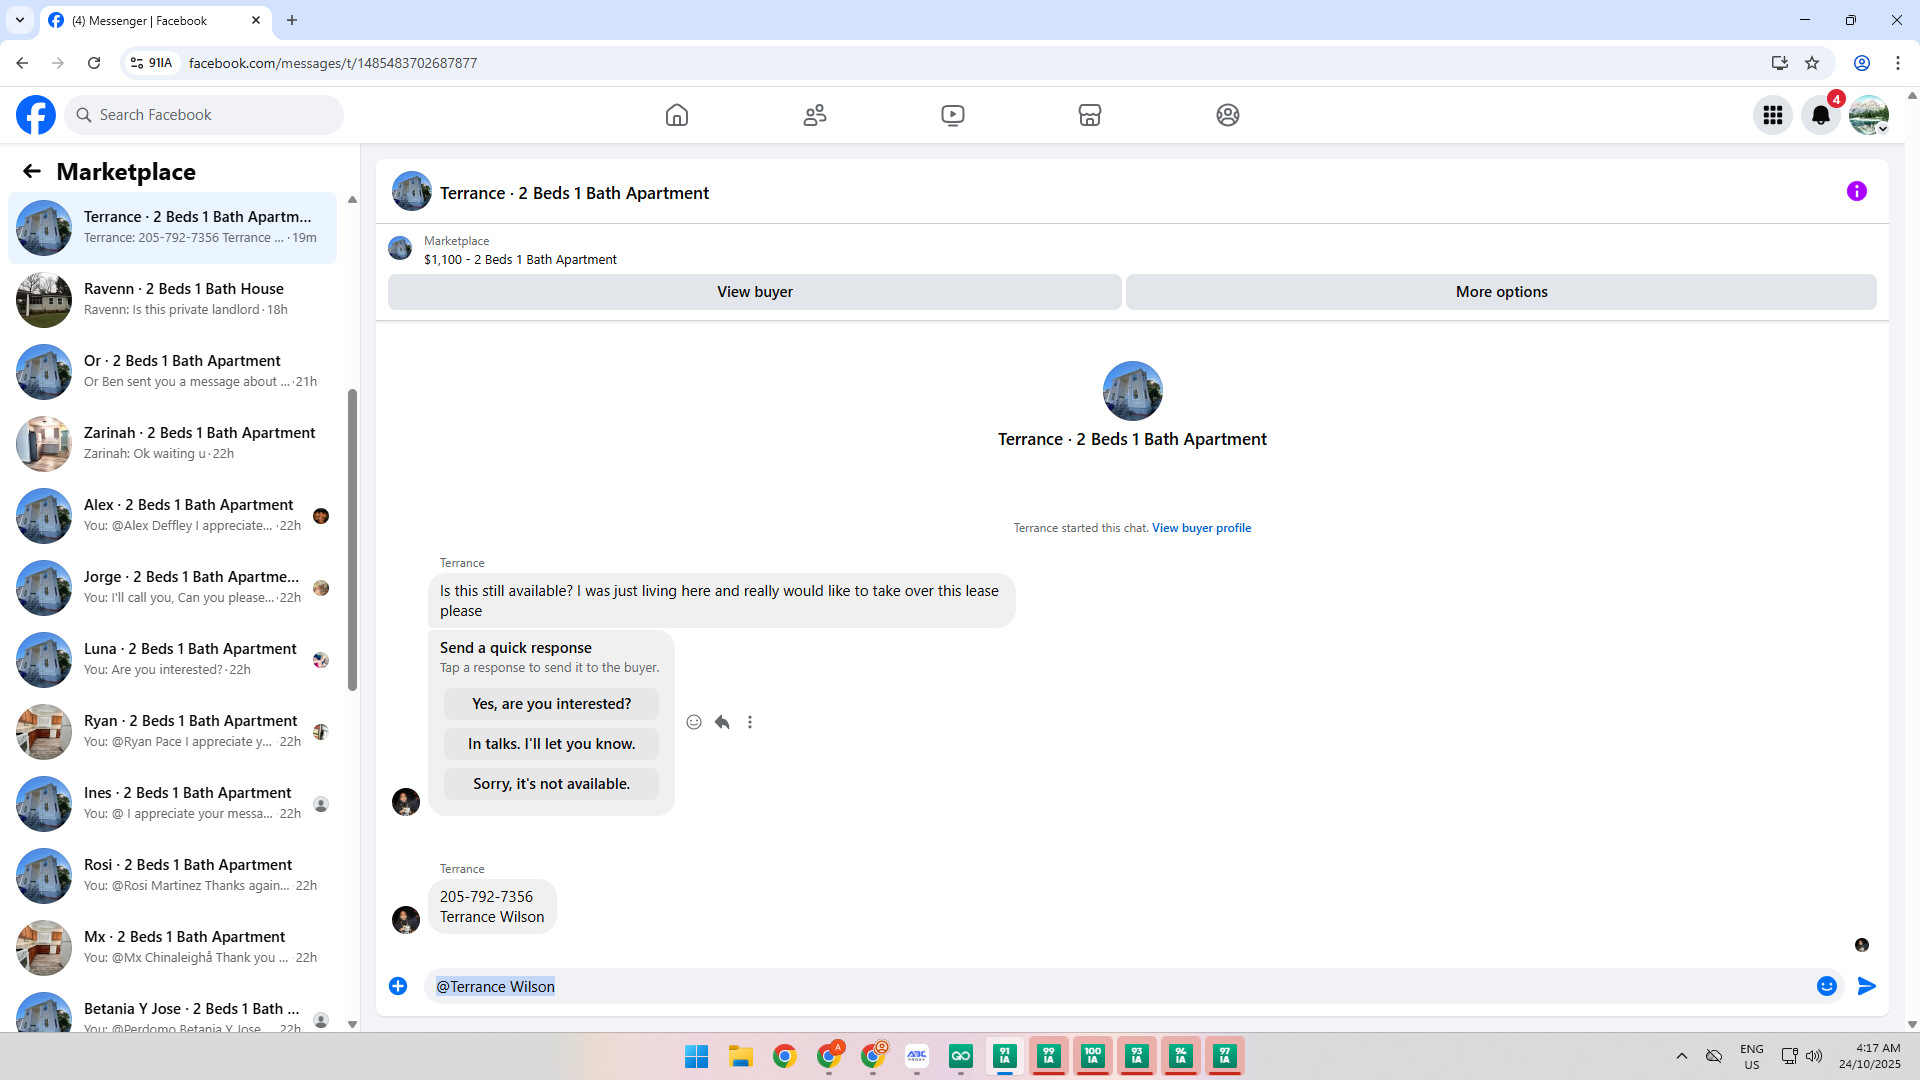Reload the page in Chrome

point(94,63)
